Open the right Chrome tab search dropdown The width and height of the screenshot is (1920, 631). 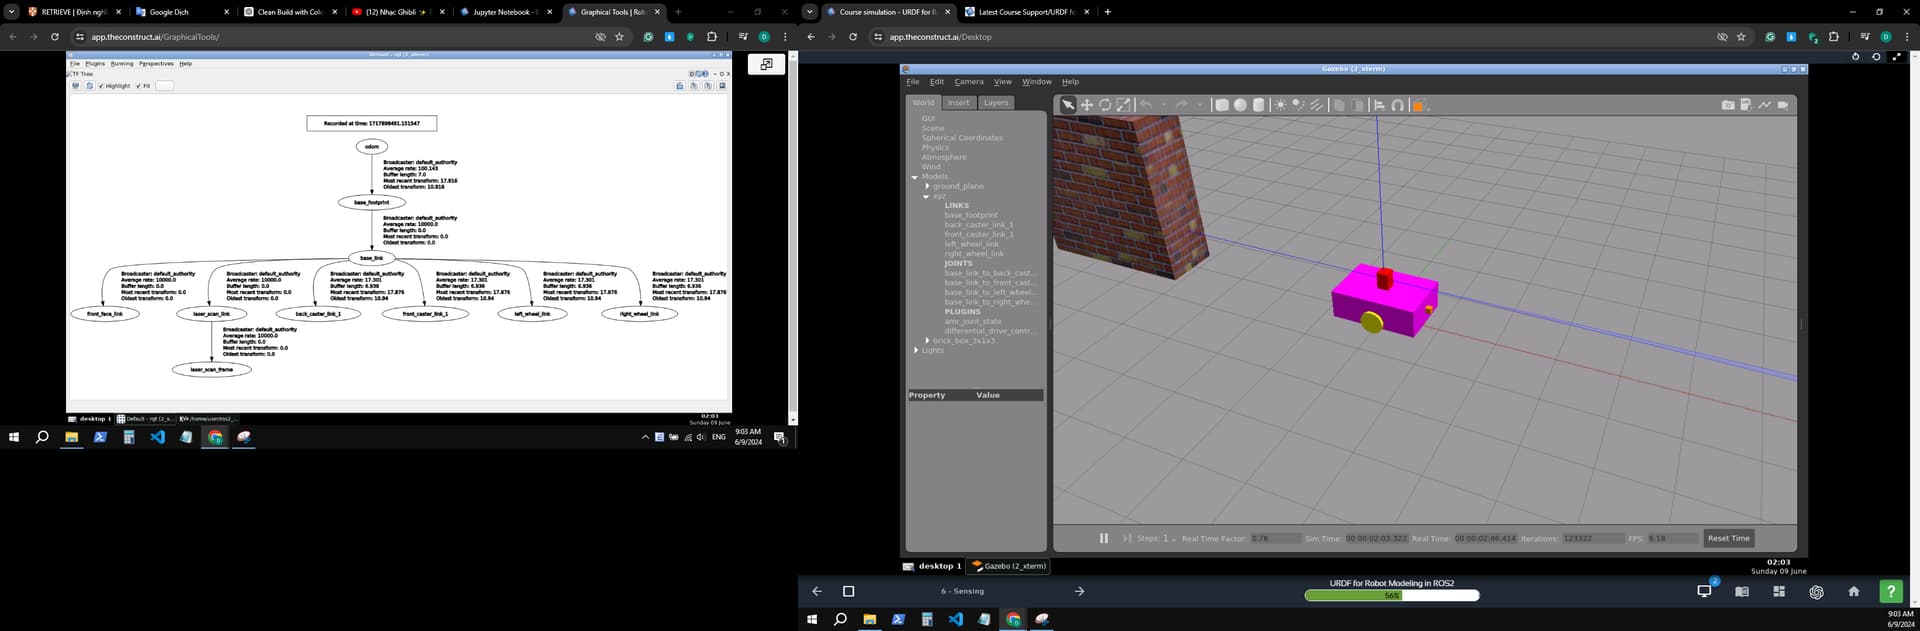(x=810, y=12)
